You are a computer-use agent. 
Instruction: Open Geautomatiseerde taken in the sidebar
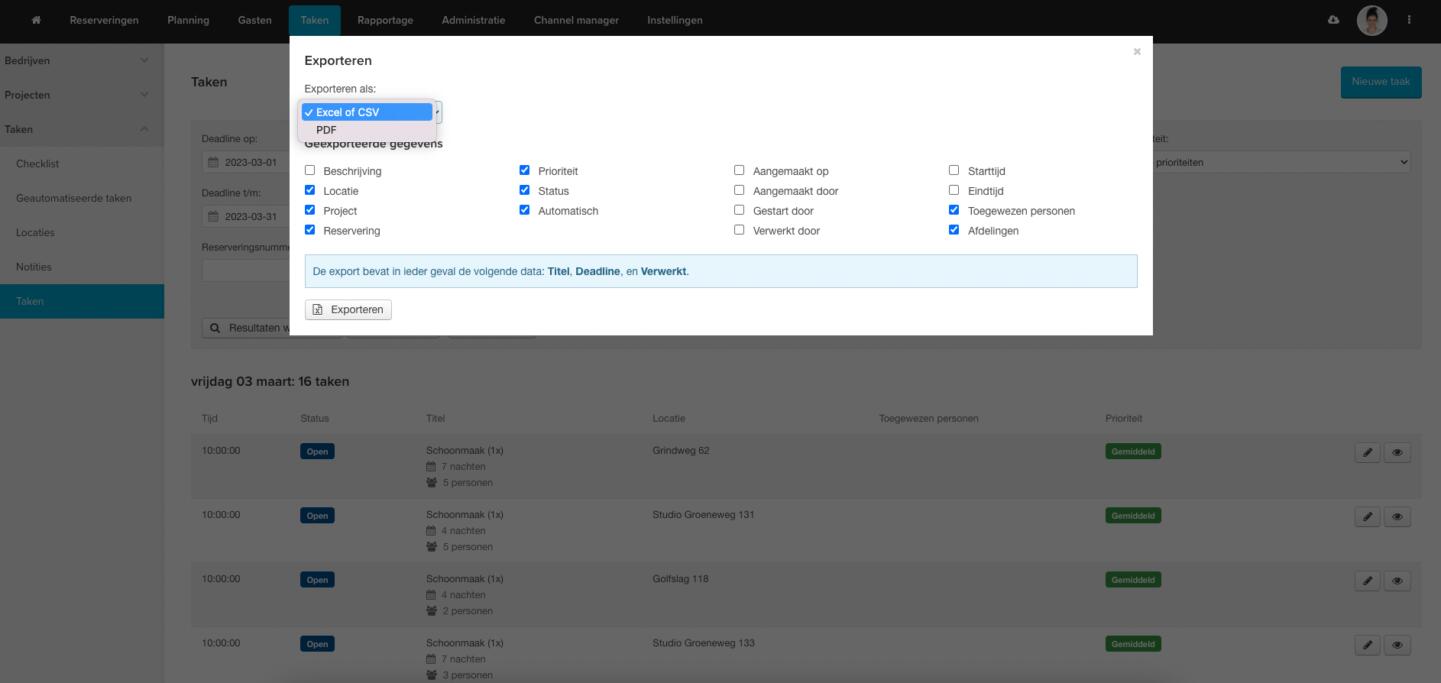(x=74, y=198)
